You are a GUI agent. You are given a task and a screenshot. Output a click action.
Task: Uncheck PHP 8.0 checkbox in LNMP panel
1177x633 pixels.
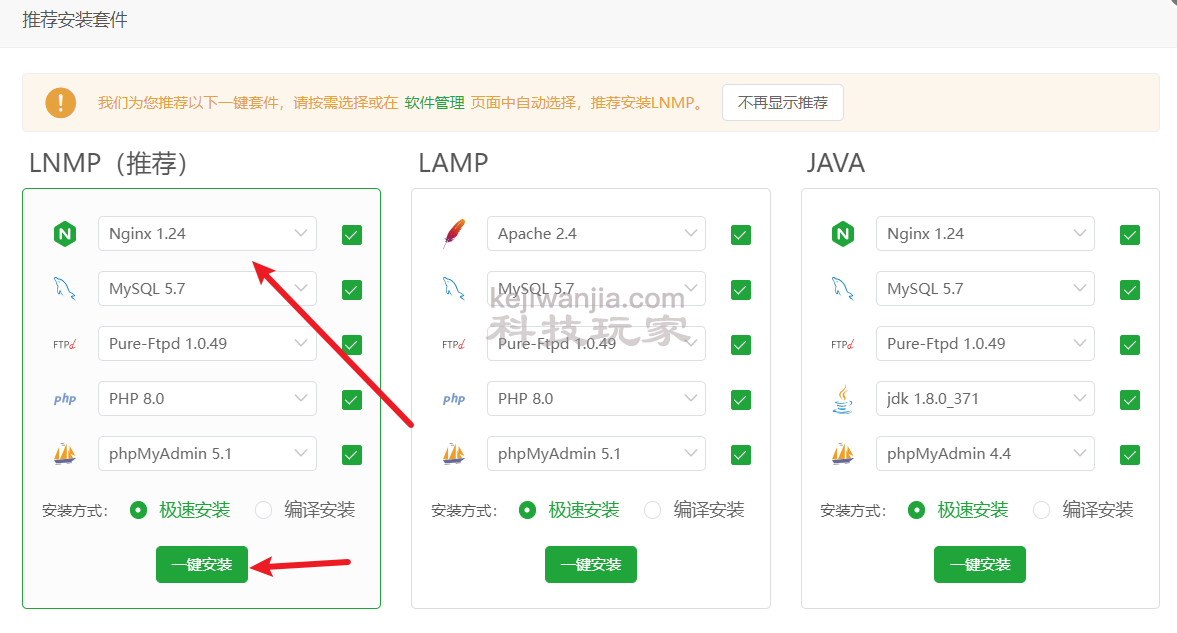pos(352,399)
